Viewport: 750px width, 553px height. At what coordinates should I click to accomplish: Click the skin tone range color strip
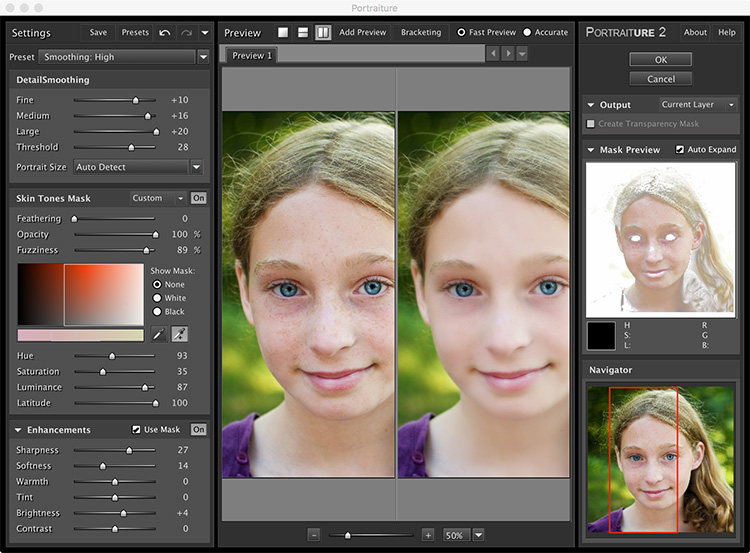coord(80,335)
